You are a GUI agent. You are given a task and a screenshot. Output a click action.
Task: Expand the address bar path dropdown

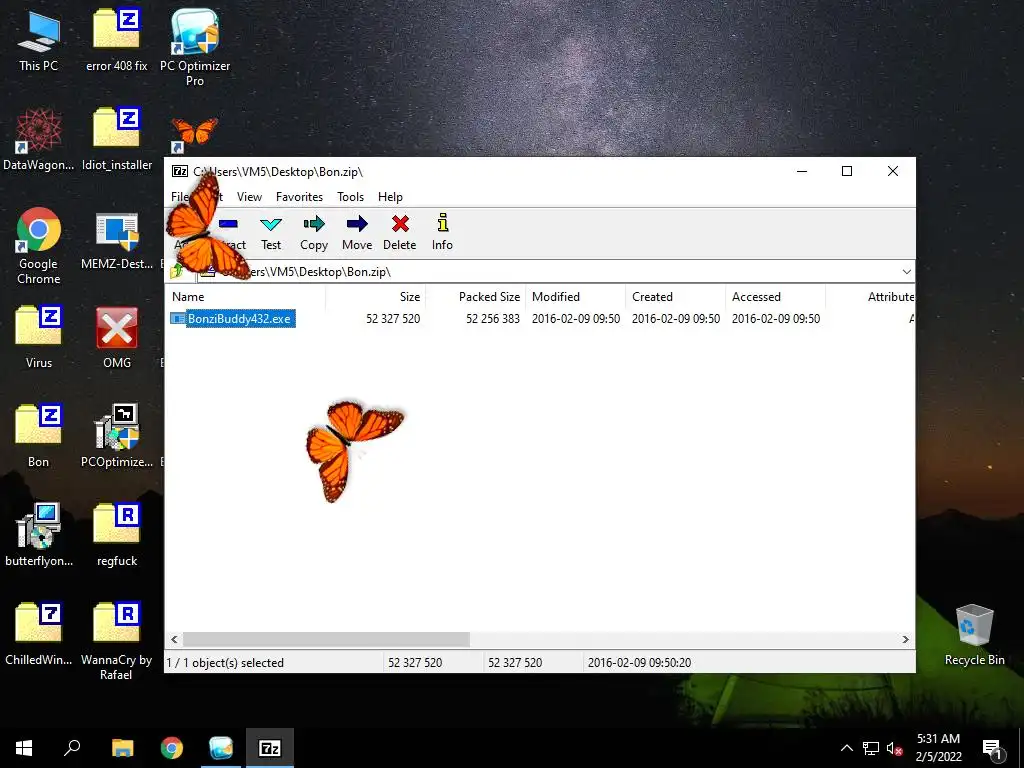coord(906,272)
